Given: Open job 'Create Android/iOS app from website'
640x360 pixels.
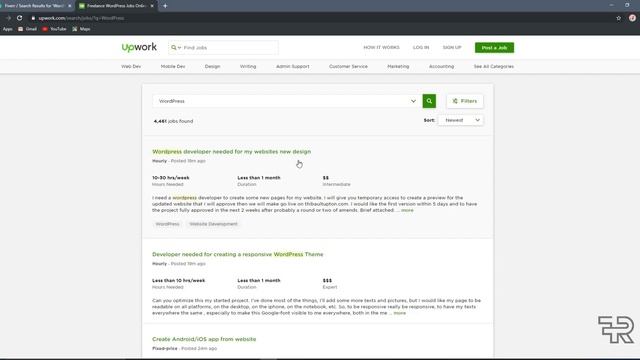Looking at the screenshot, I should (x=204, y=339).
